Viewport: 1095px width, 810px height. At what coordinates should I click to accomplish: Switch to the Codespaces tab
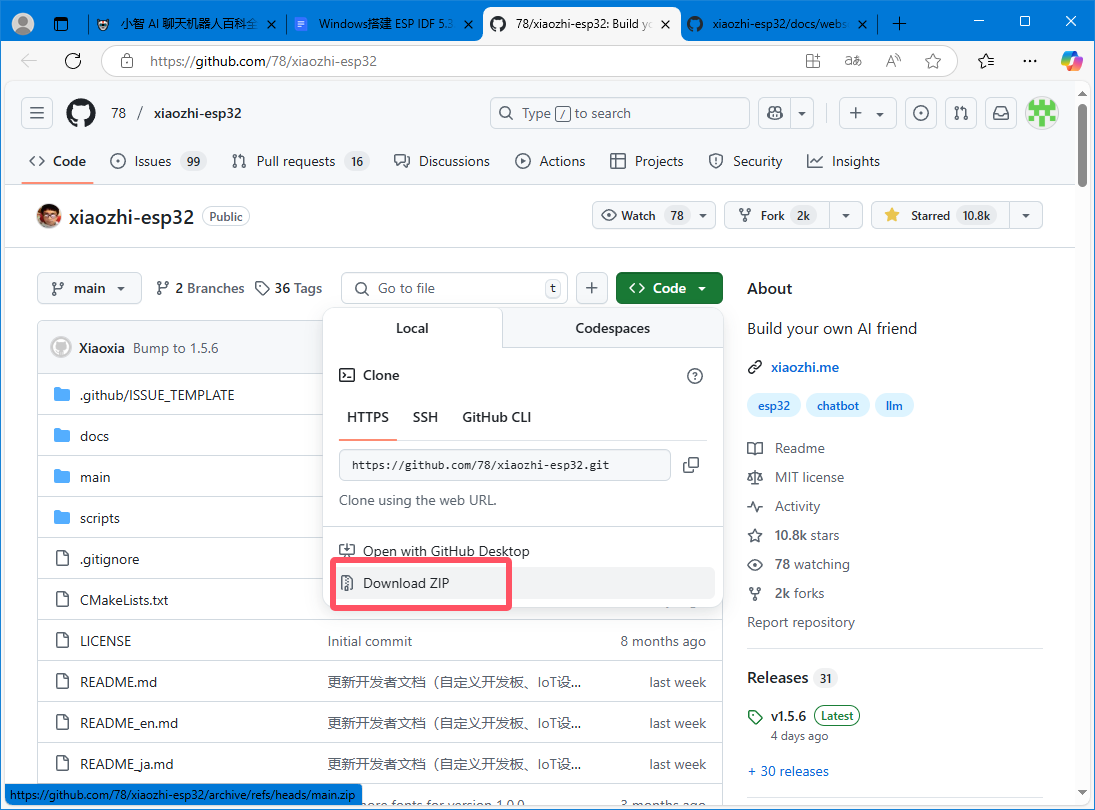pos(612,328)
